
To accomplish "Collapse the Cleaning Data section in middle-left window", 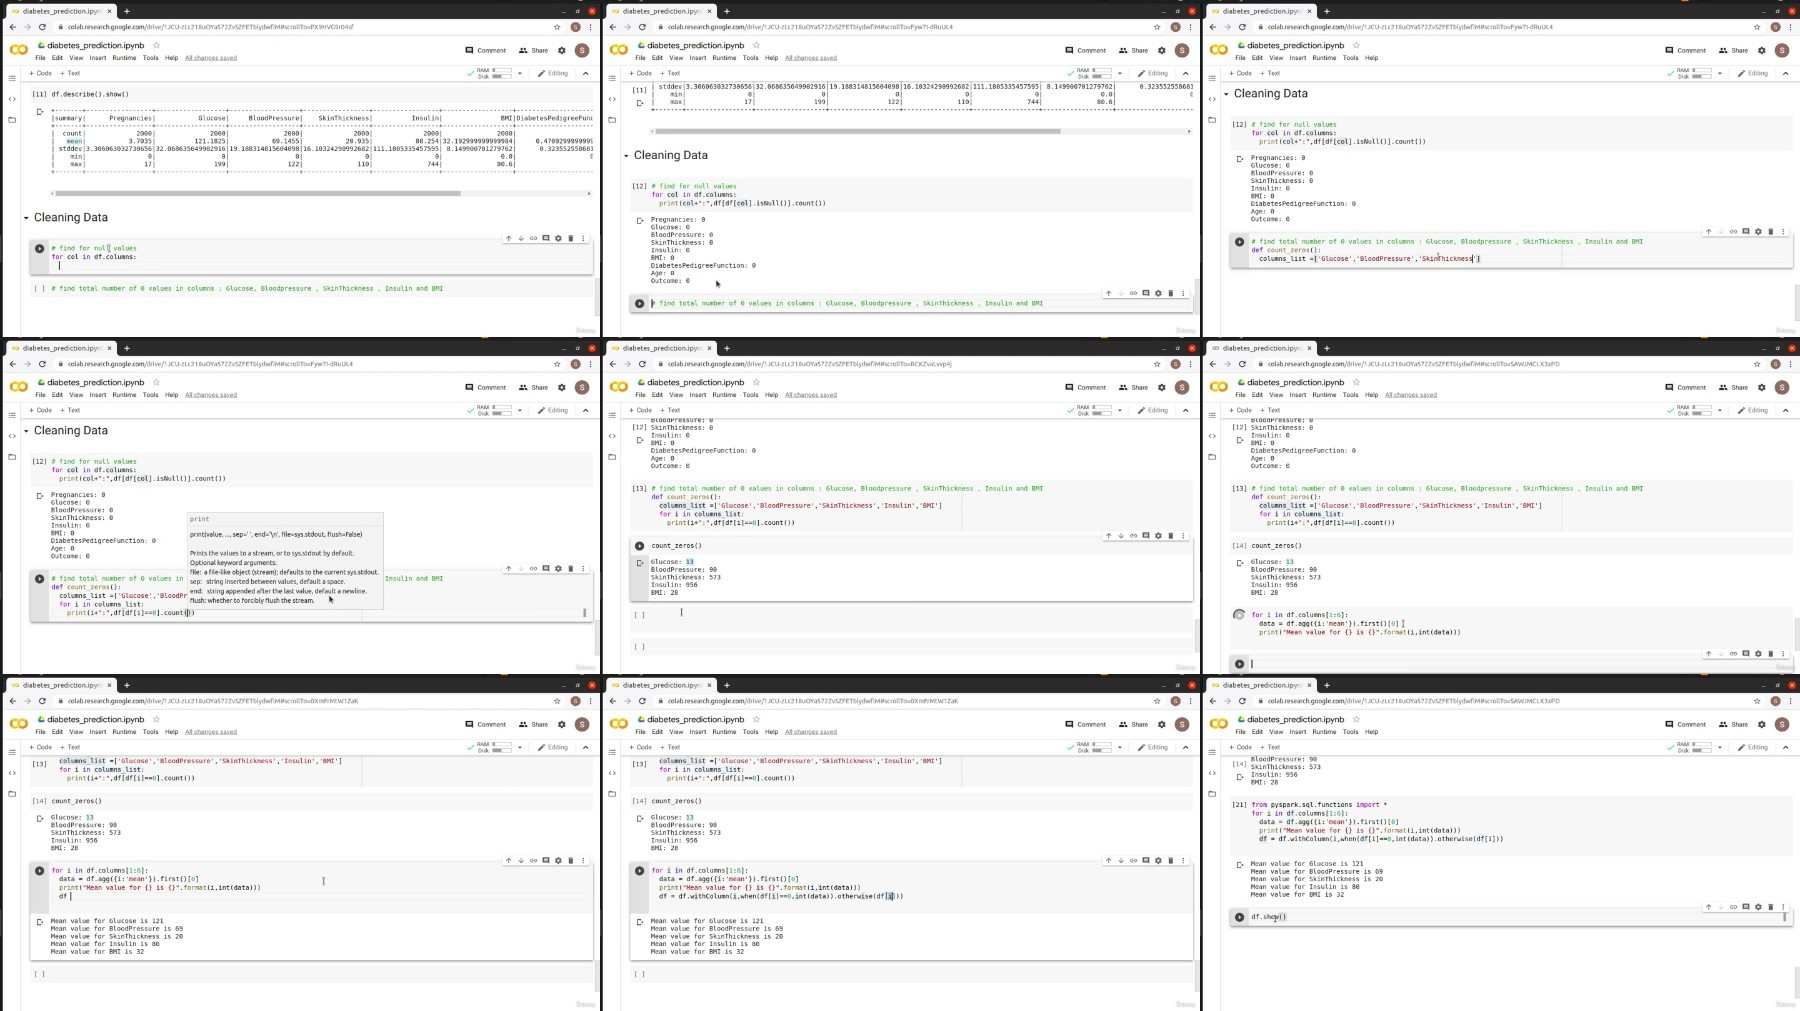I will click(x=26, y=431).
